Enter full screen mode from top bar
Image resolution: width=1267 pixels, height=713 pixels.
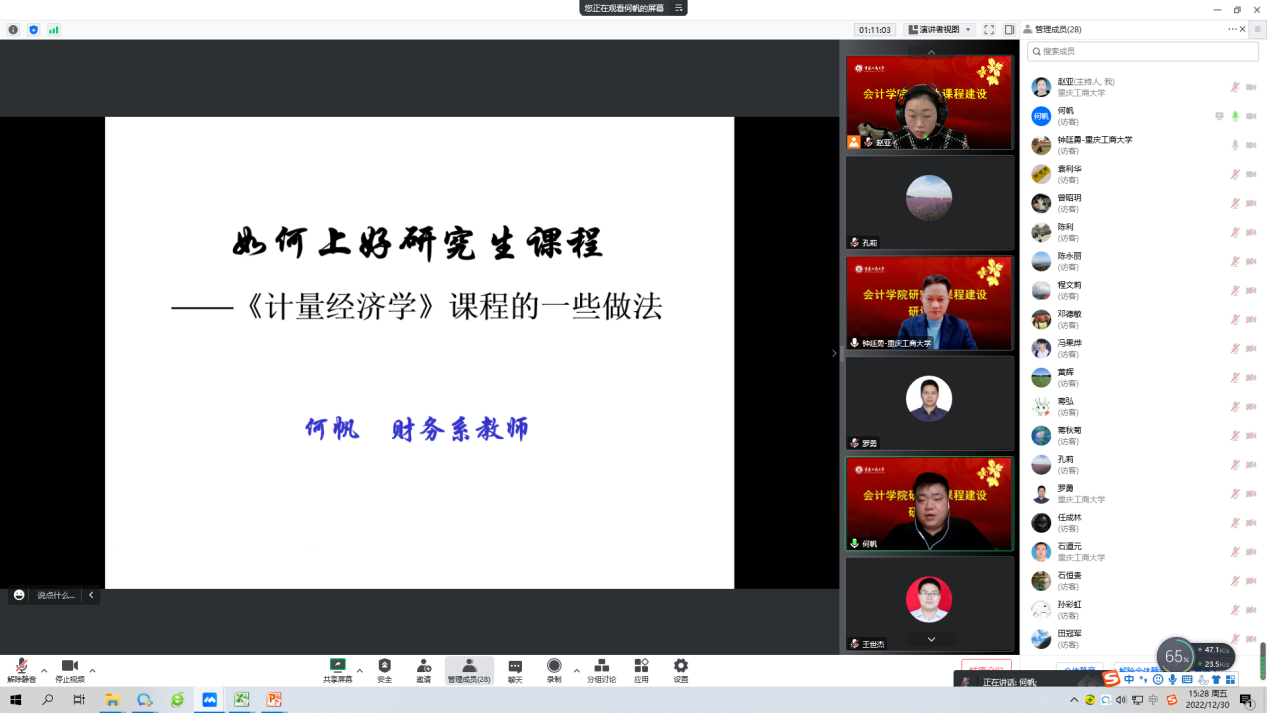989,30
